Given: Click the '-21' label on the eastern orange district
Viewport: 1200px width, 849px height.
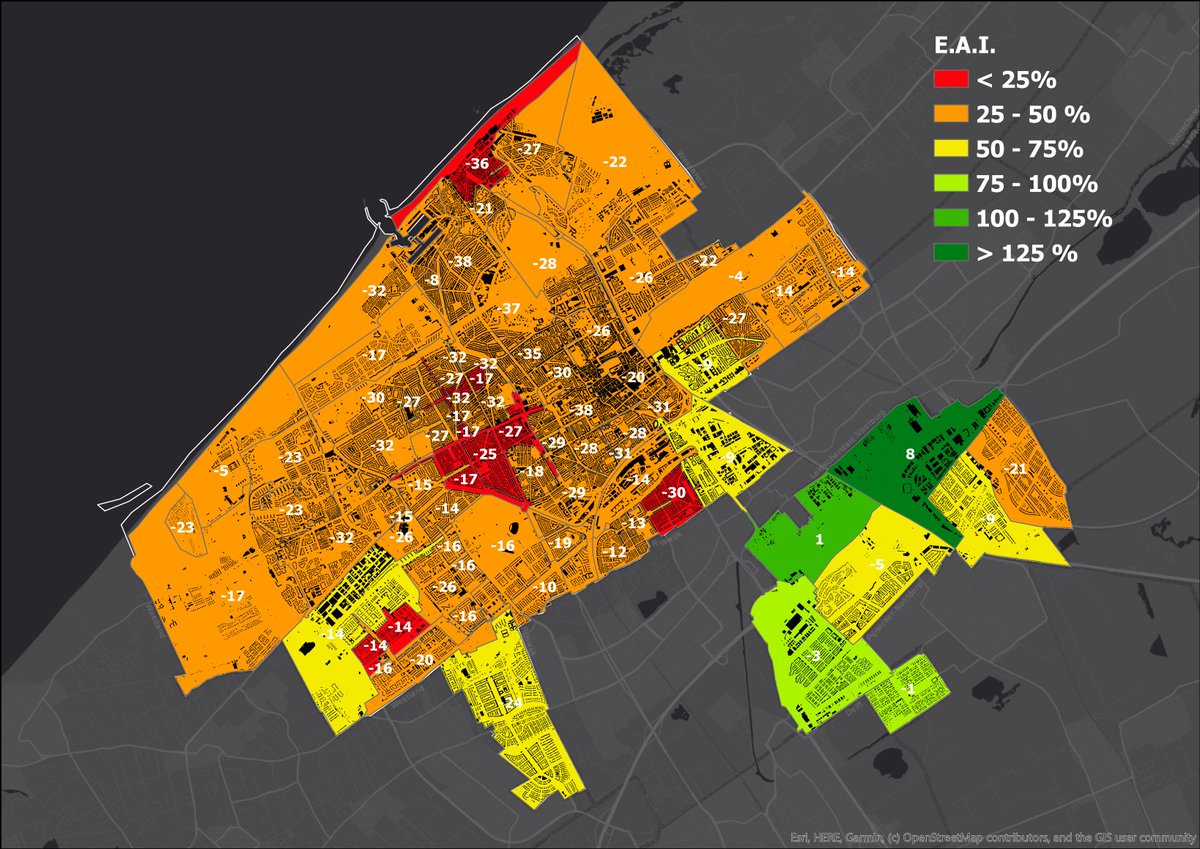Looking at the screenshot, I should [1015, 469].
